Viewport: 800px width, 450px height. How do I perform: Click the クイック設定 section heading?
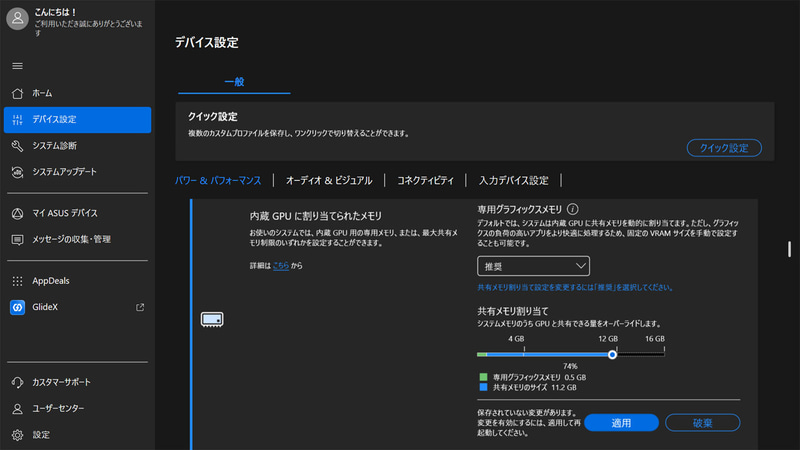pyautogui.click(x=213, y=117)
